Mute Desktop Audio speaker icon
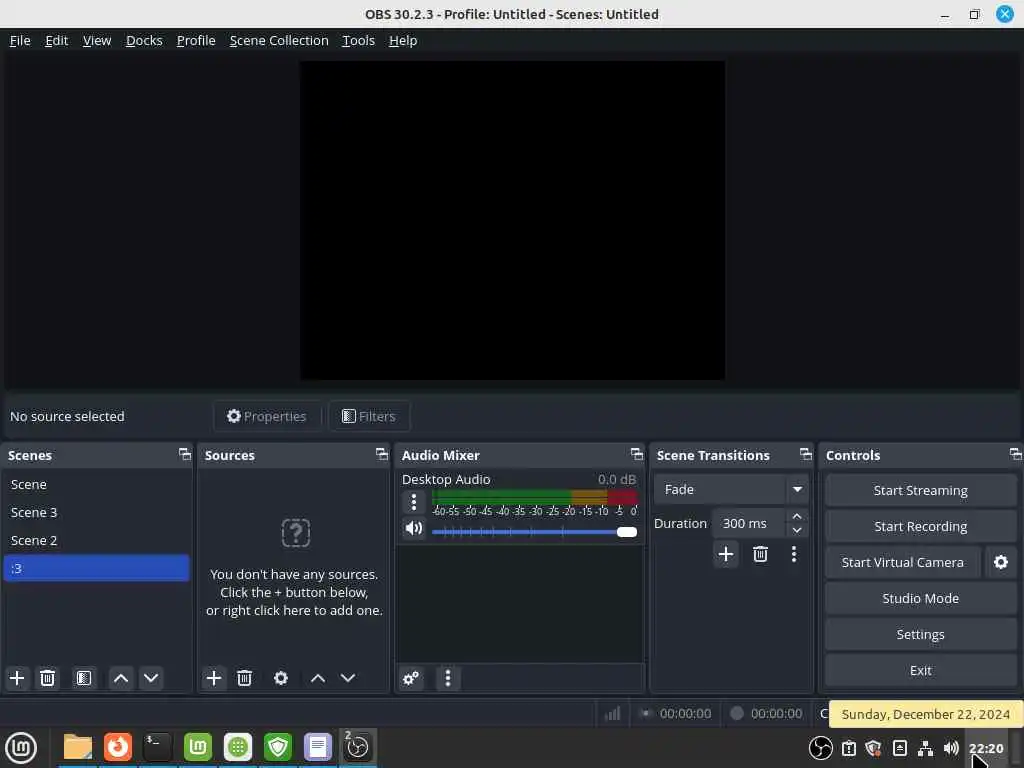The height and width of the screenshot is (768, 1024). click(413, 528)
